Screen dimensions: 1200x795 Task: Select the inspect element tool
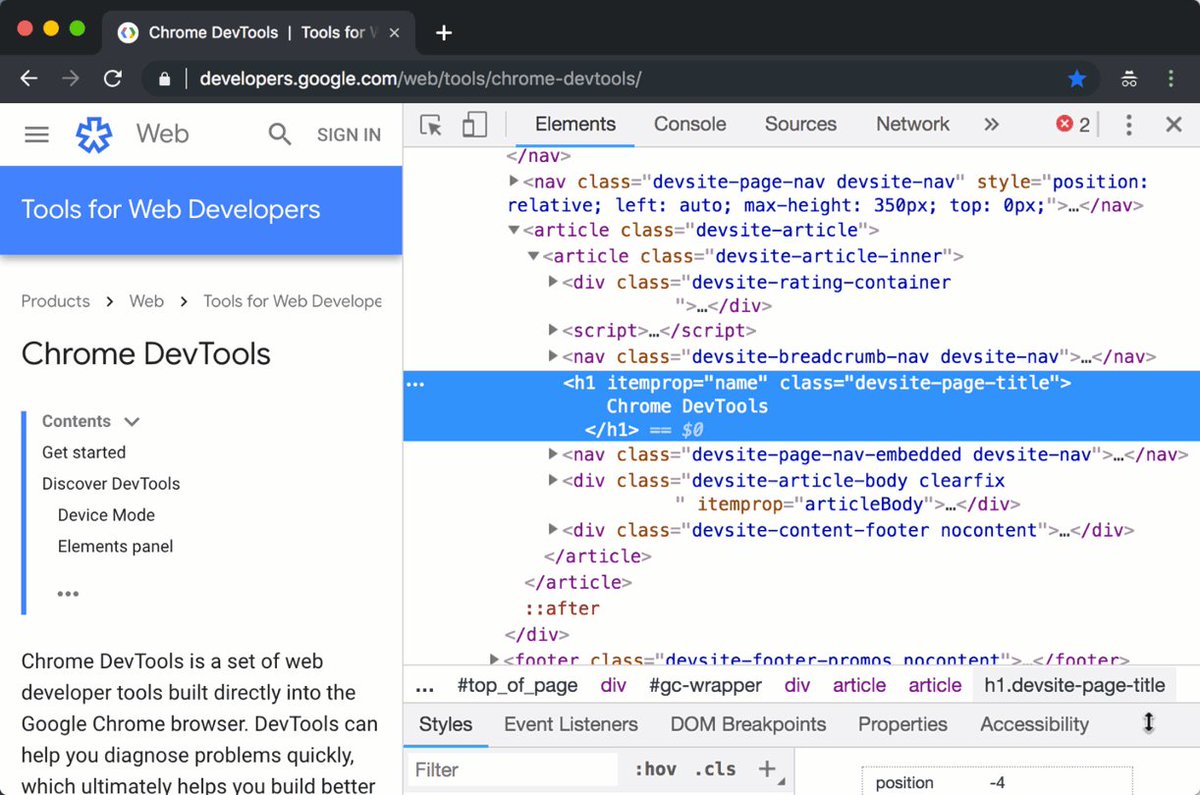(x=430, y=124)
